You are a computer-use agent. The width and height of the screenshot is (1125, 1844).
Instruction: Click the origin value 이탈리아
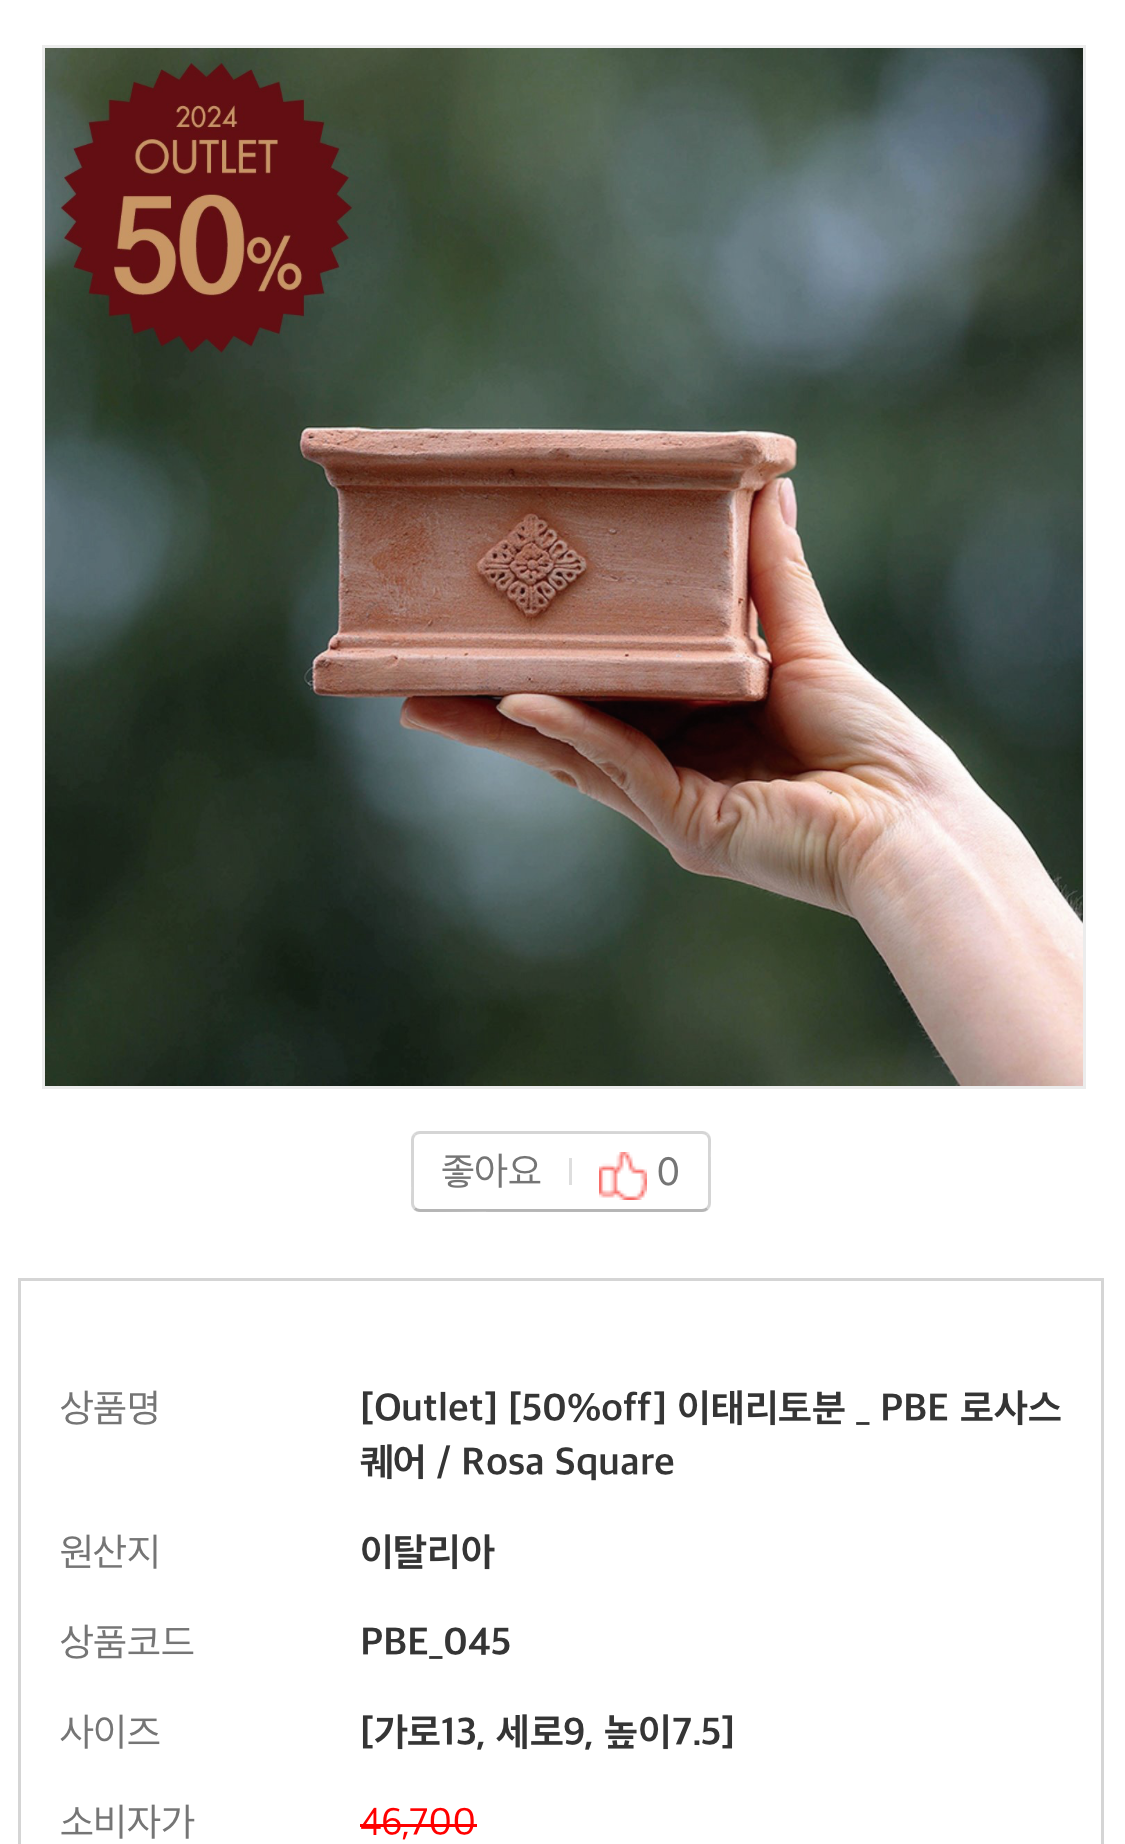click(428, 1551)
